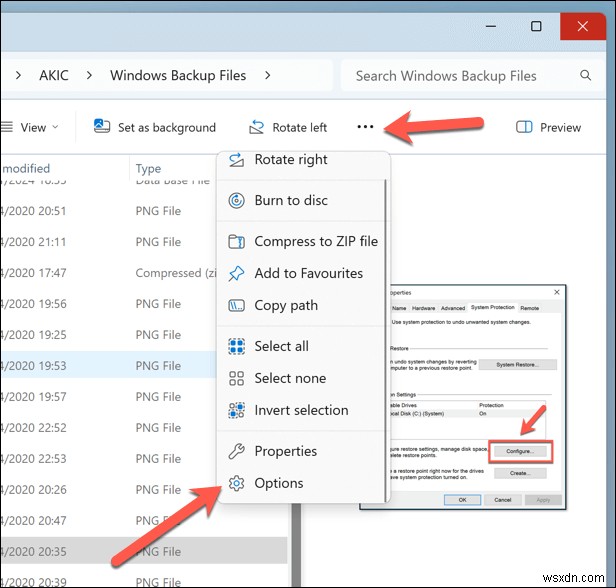This screenshot has width=616, height=588.
Task: Click the Options gear icon
Action: pyautogui.click(x=236, y=483)
